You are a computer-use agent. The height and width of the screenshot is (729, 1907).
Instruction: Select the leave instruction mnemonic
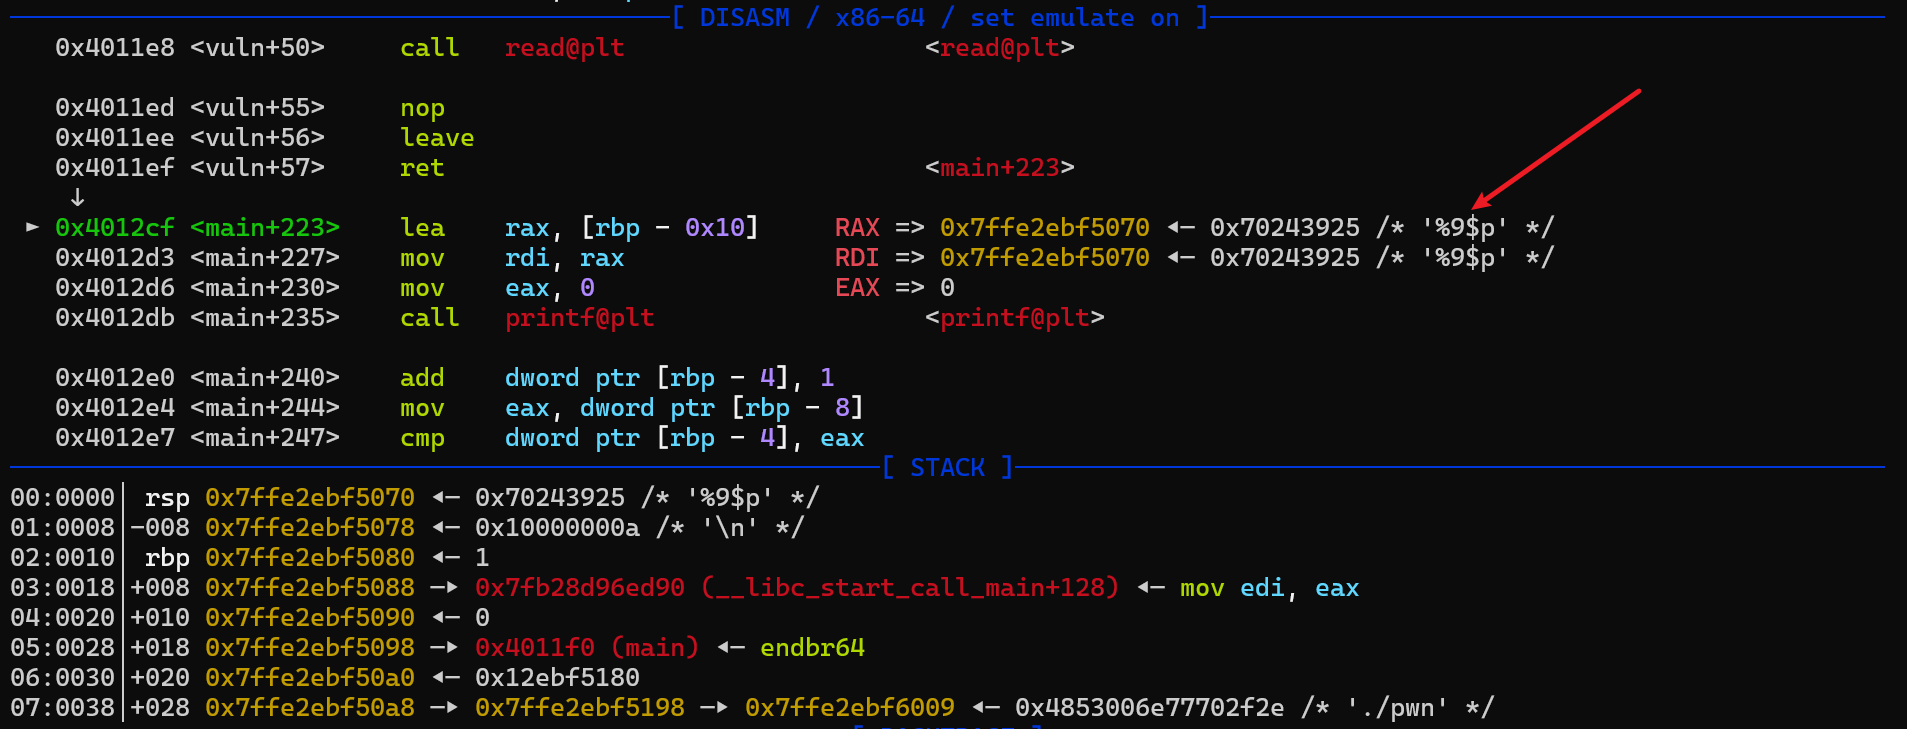[x=437, y=138]
